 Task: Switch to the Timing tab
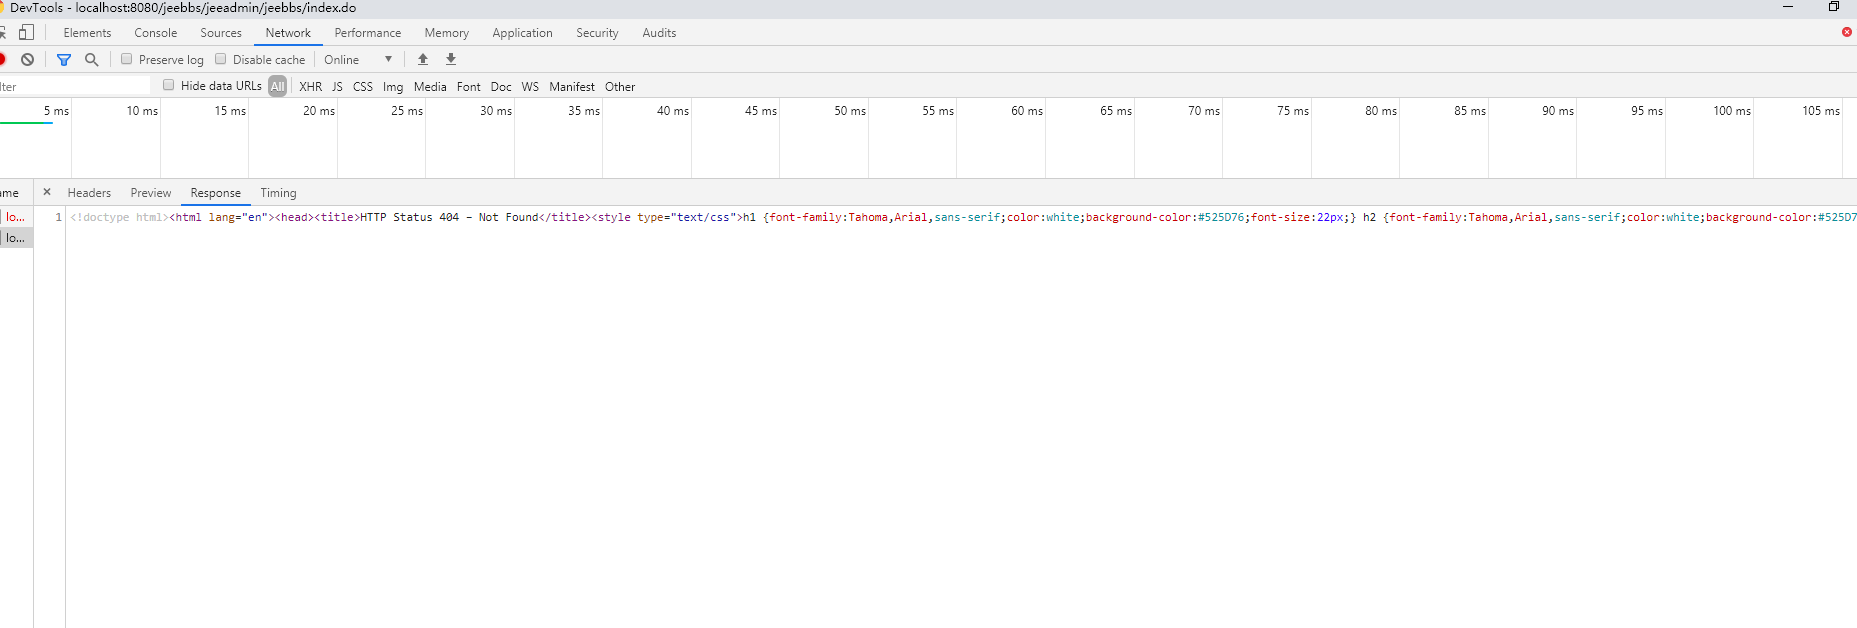pos(278,193)
